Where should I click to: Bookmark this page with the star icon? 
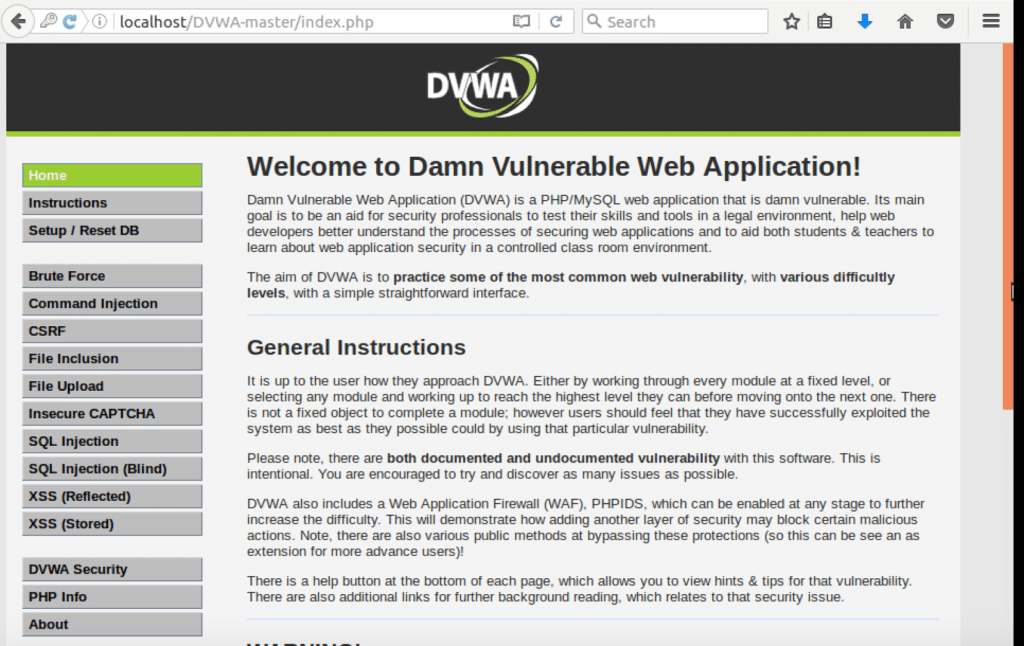click(x=792, y=22)
